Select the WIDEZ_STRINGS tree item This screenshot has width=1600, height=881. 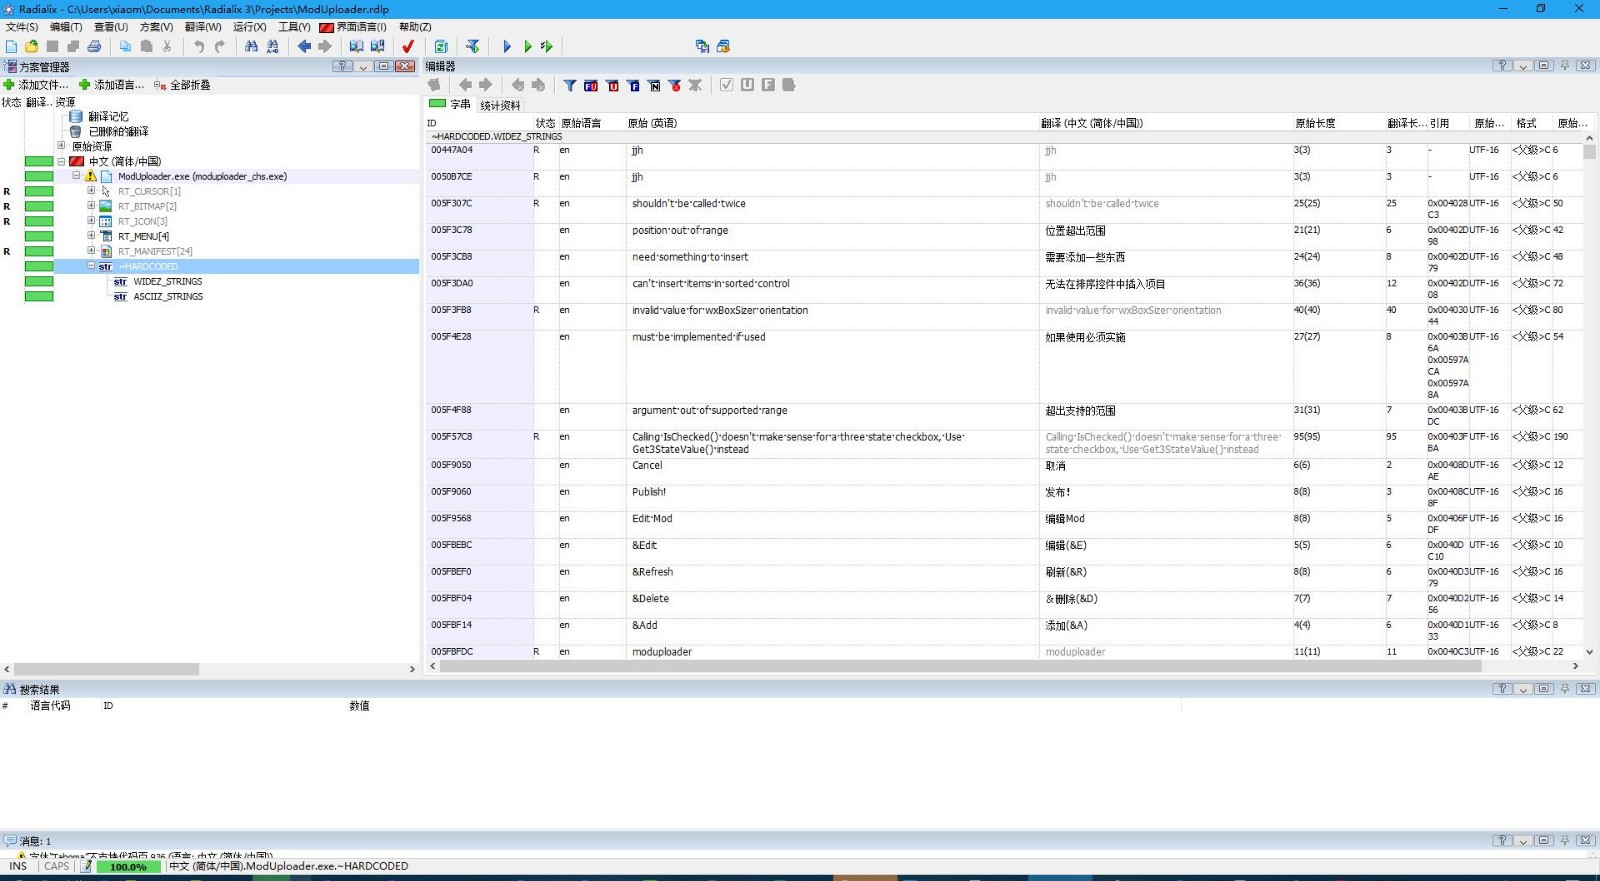click(167, 282)
